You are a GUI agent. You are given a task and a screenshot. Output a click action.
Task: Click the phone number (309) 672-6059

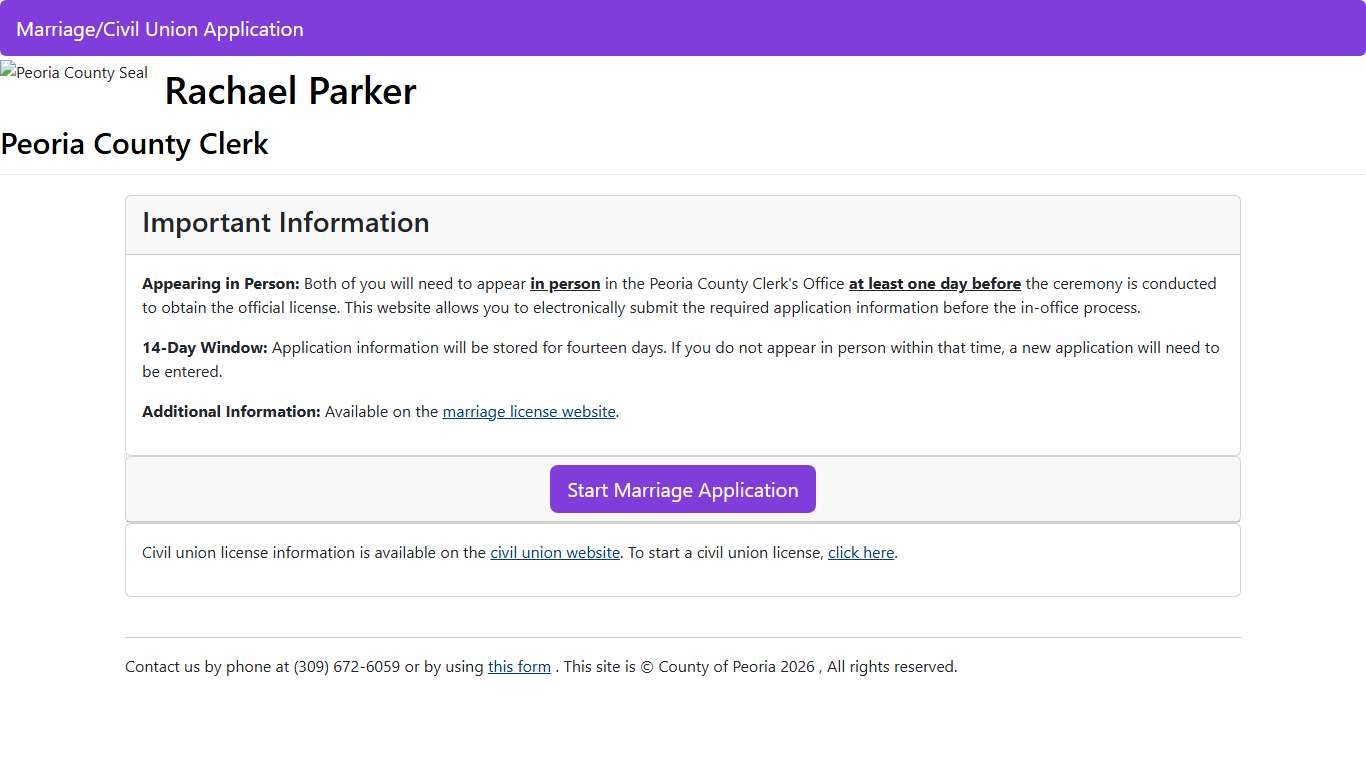pos(347,667)
